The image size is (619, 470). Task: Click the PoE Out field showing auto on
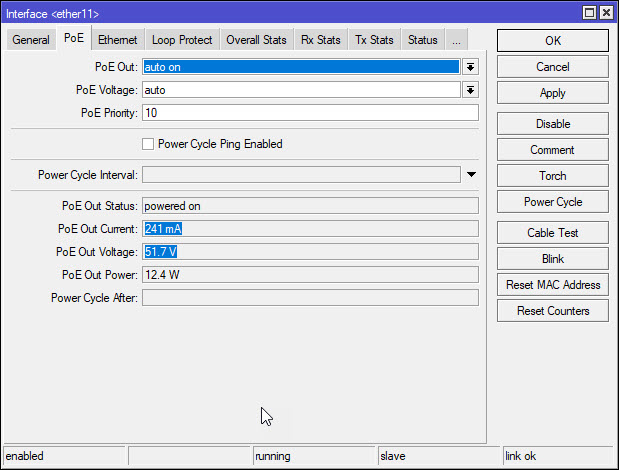tap(301, 67)
